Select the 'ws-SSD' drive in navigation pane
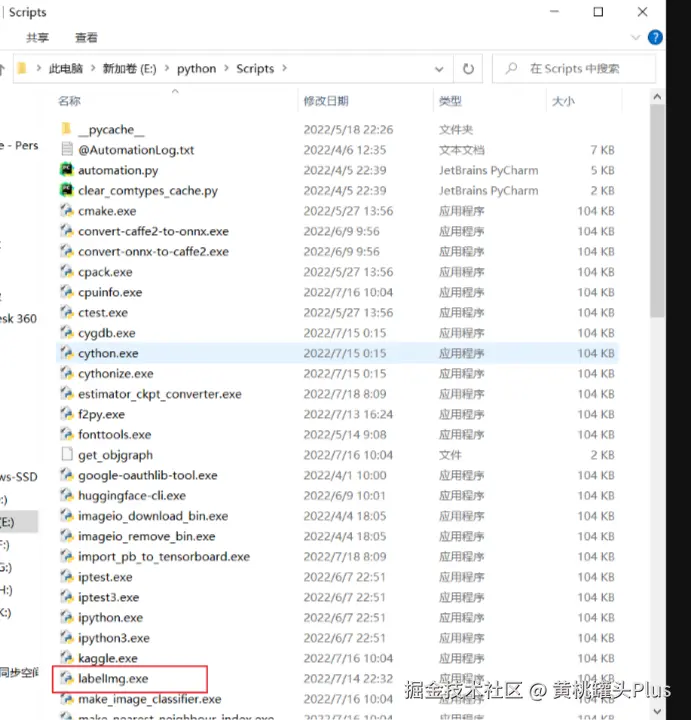The width and height of the screenshot is (691, 720). pos(19,477)
